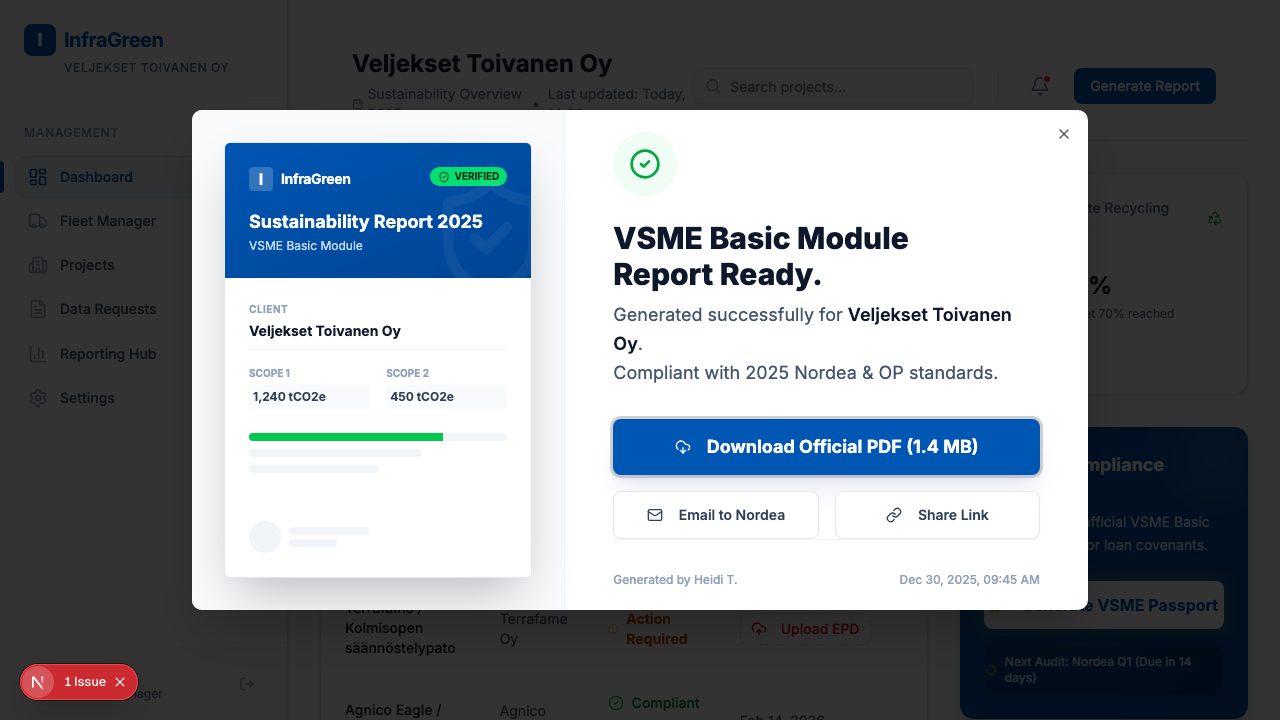Image resolution: width=1280 pixels, height=720 pixels.
Task: Click the VERIFIED badge on report
Action: 468,177
